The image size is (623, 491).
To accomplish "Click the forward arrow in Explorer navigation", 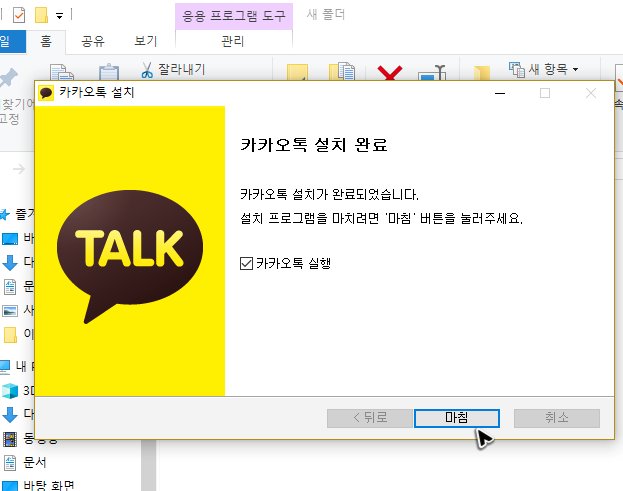I will [19, 169].
